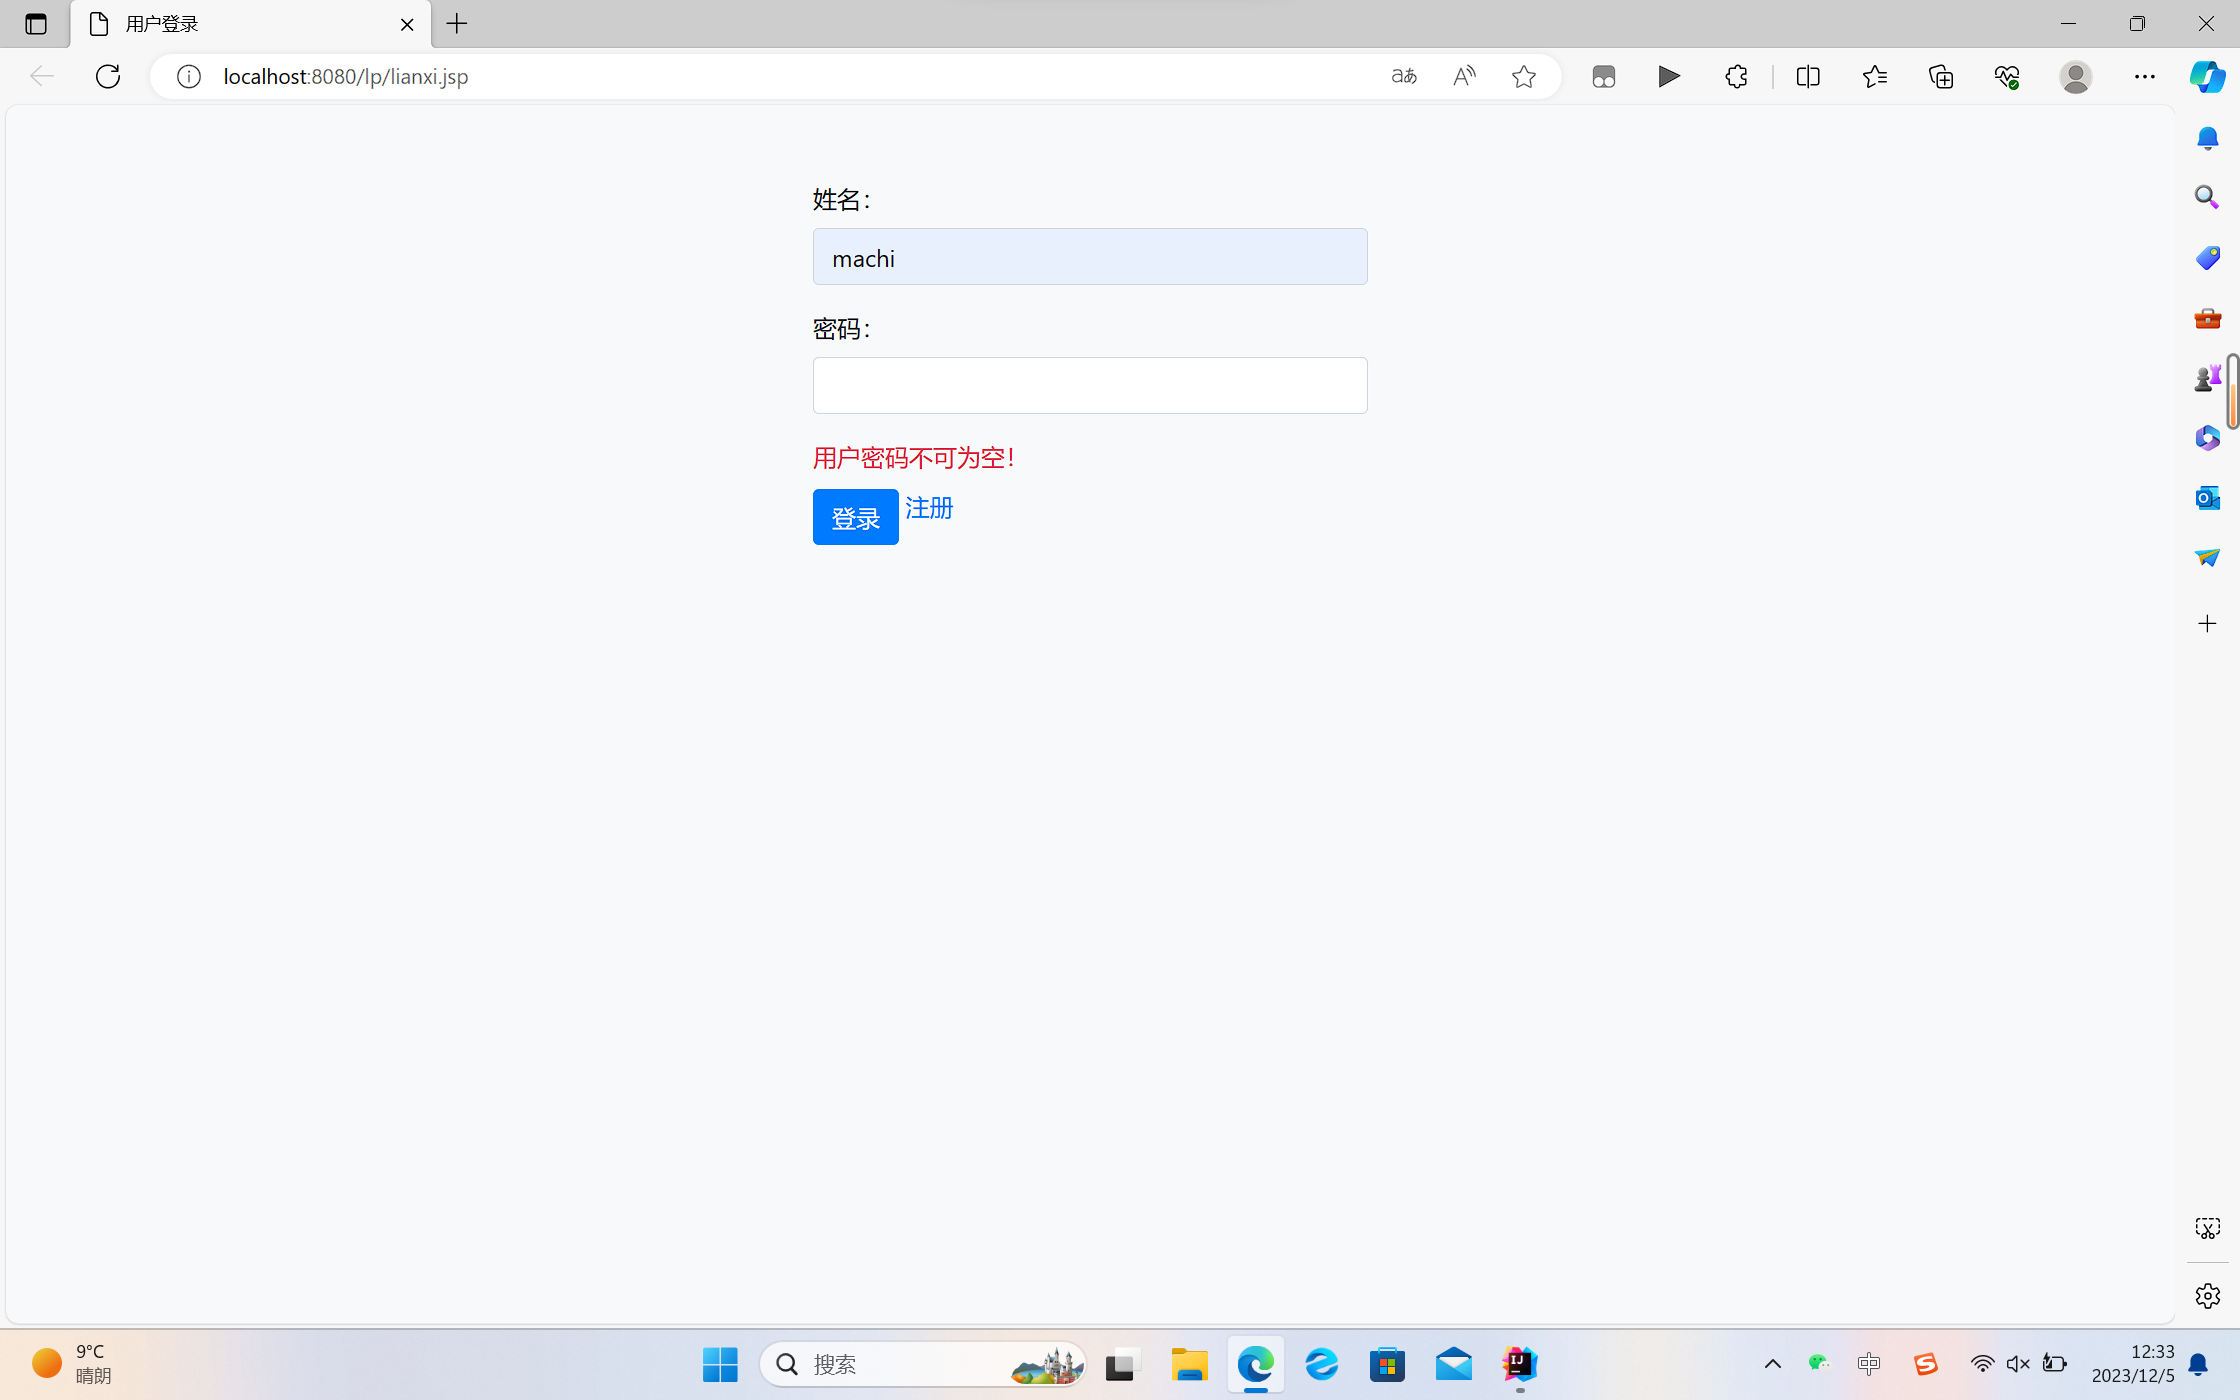Toggle mute via taskbar volume icon
2240x1400 pixels.
(x=2018, y=1364)
